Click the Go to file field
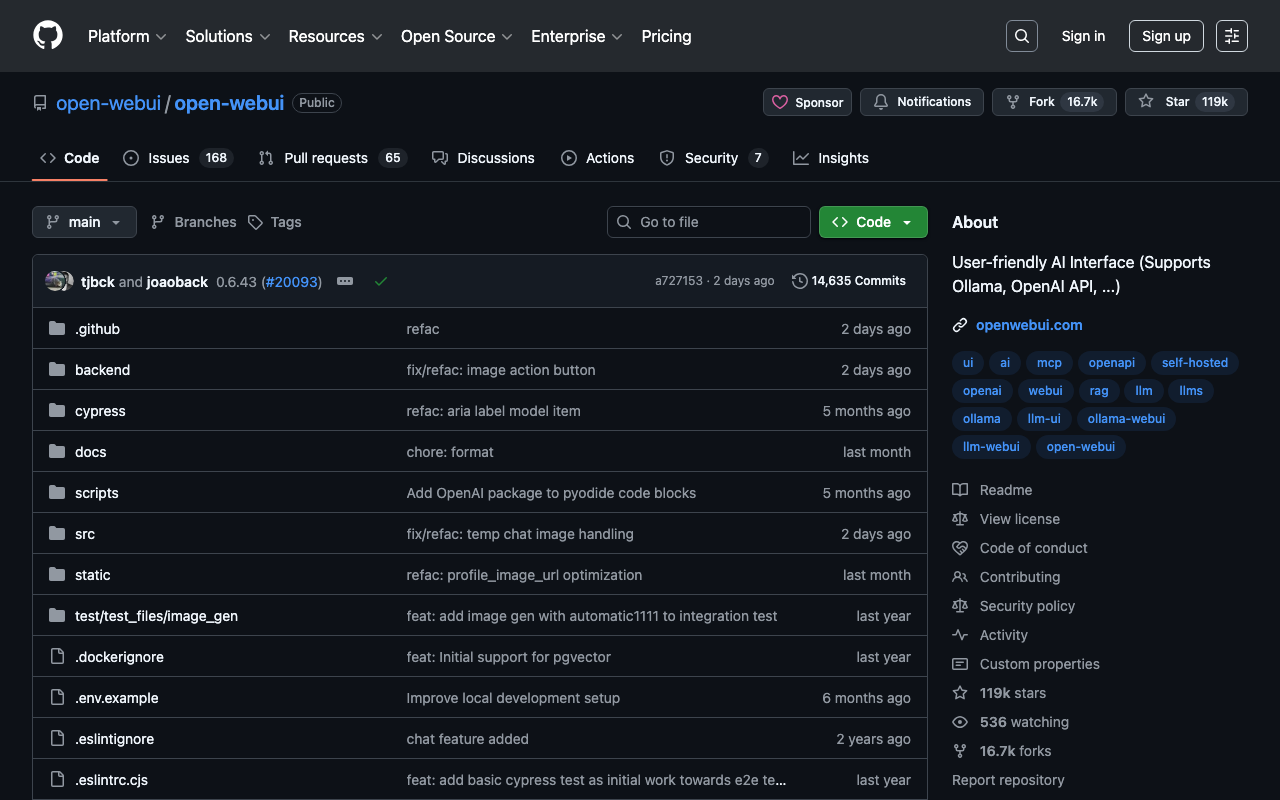 pos(709,222)
